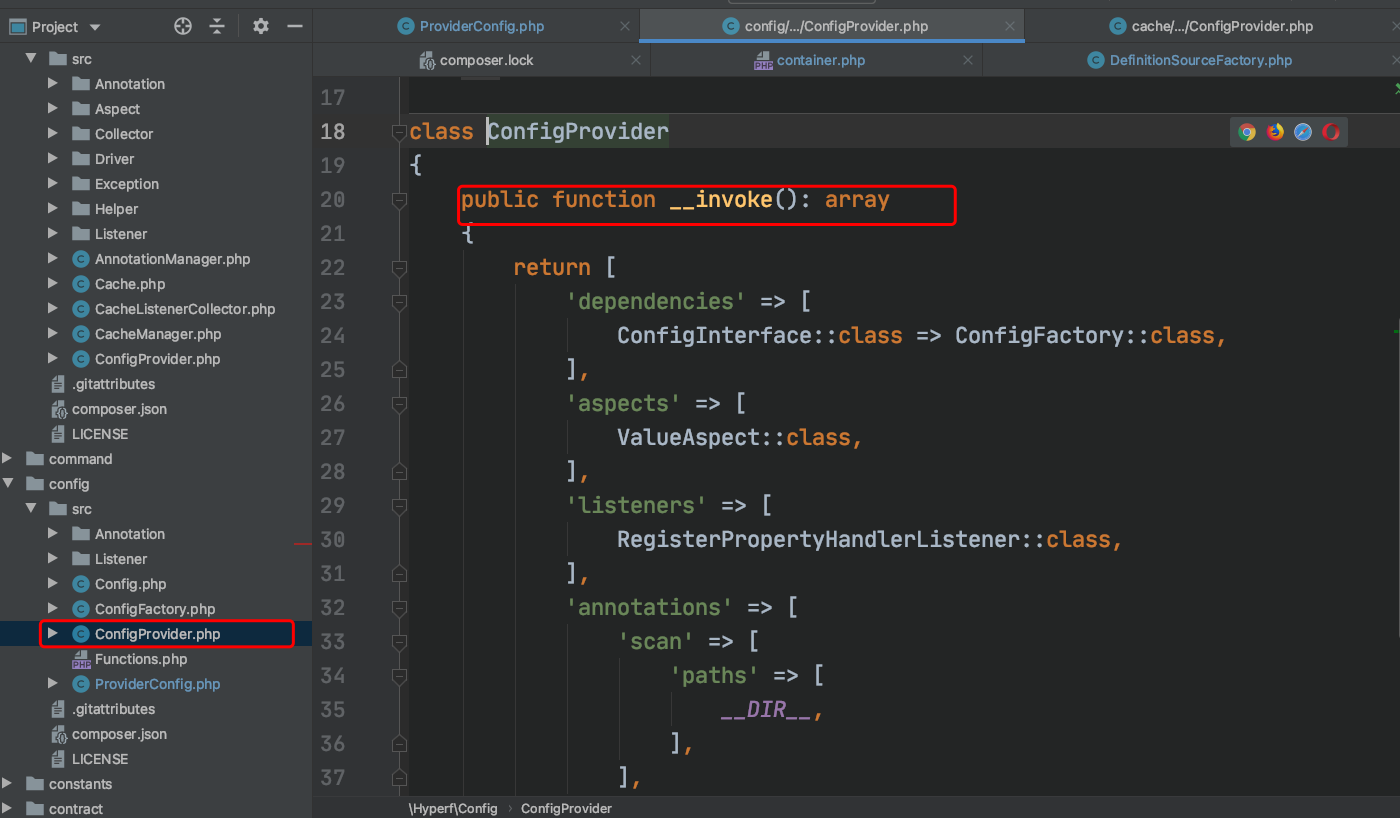Screen dimensions: 1400x818
Task: Preview in Chrome browser icon
Action: pyautogui.click(x=1247, y=132)
